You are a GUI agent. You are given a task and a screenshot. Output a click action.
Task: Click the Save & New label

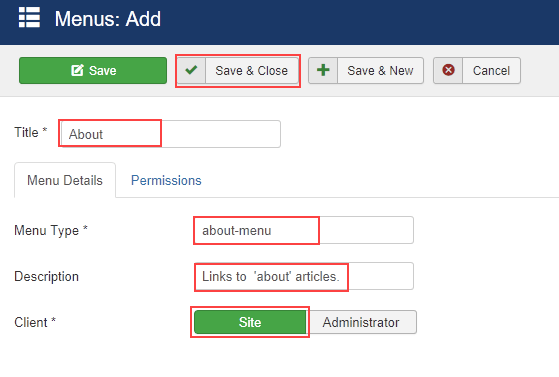pos(380,71)
